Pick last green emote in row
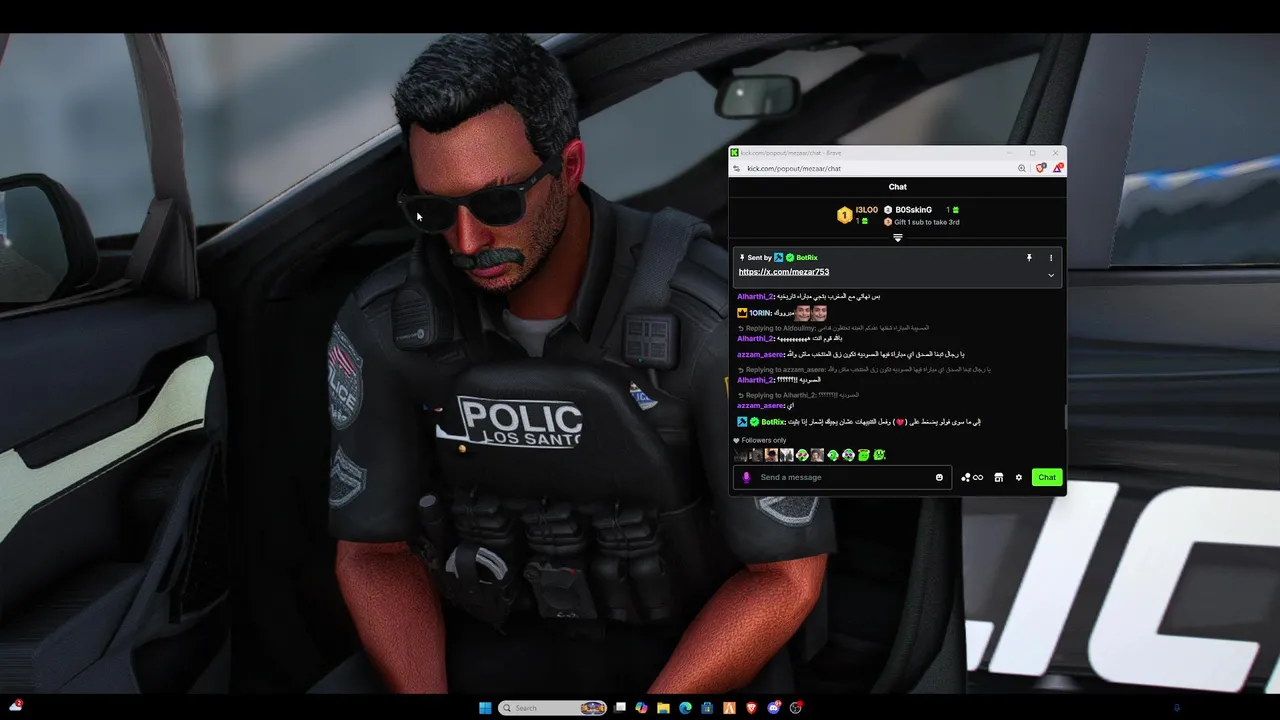Screen dimensions: 1280x720 coord(879,455)
